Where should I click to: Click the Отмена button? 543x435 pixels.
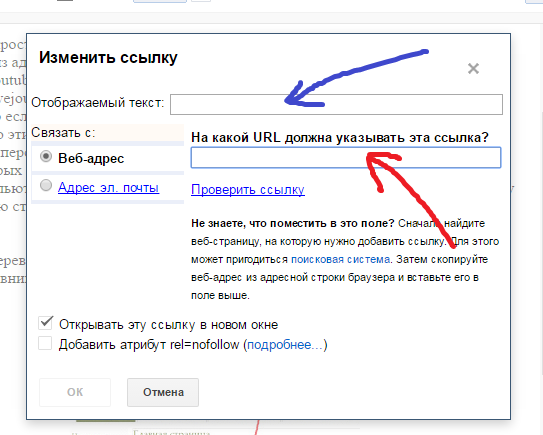tap(163, 392)
